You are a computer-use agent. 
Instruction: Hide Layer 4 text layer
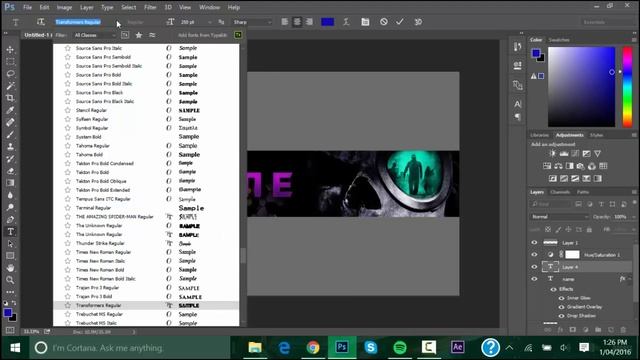point(534,267)
